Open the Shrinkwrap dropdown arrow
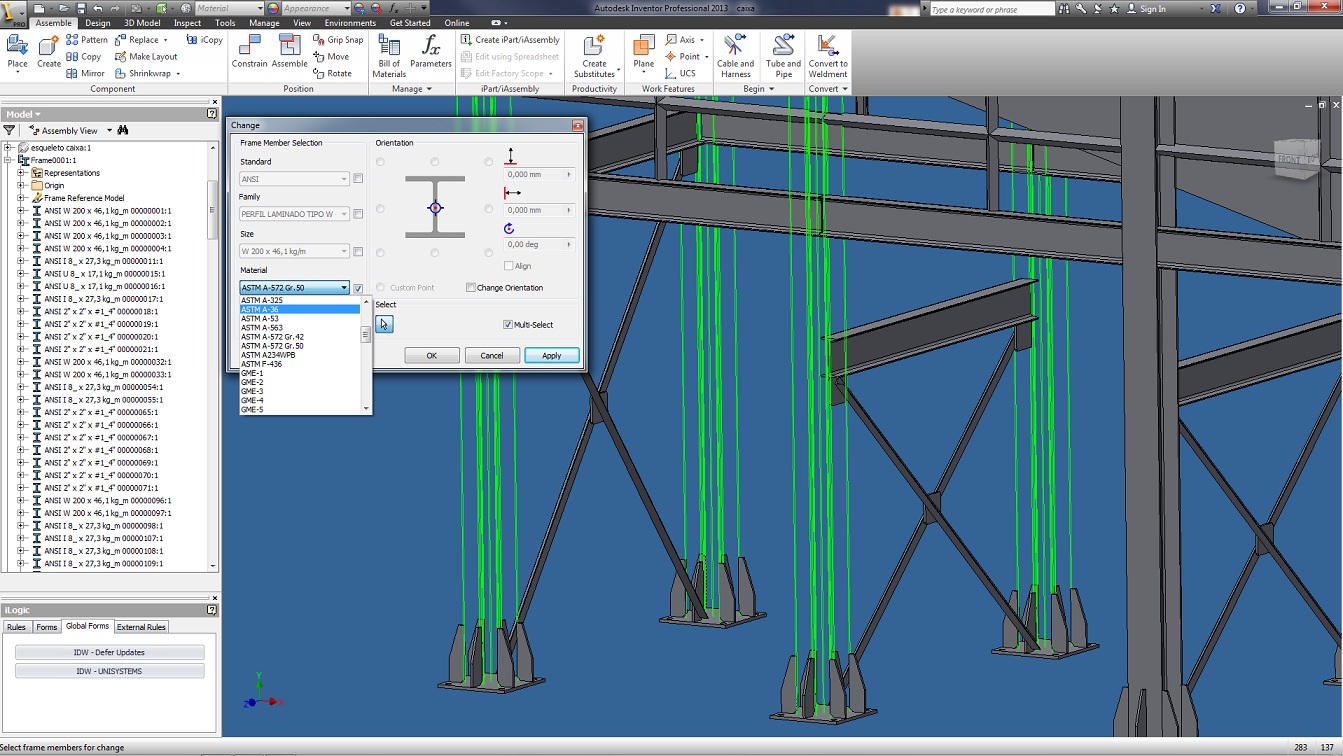Screen dimensions: 1343x756 coord(178,74)
